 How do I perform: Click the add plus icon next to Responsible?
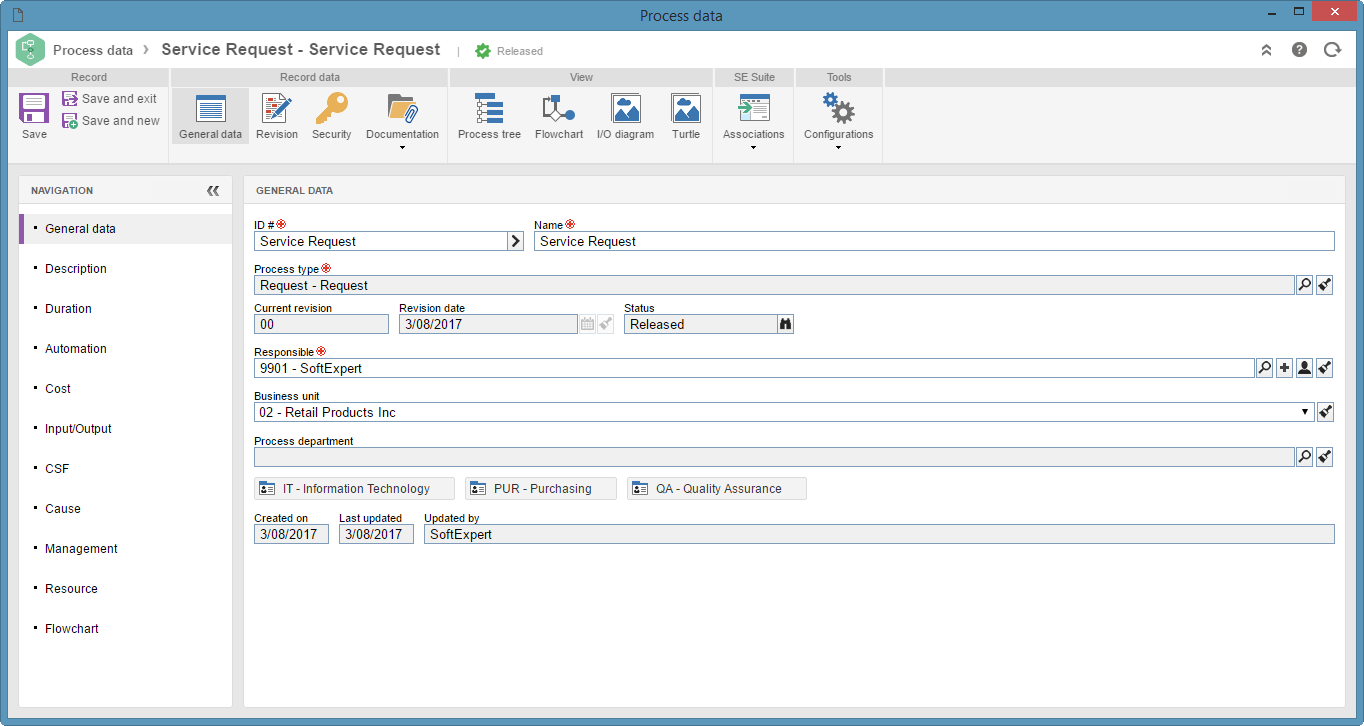(1284, 368)
